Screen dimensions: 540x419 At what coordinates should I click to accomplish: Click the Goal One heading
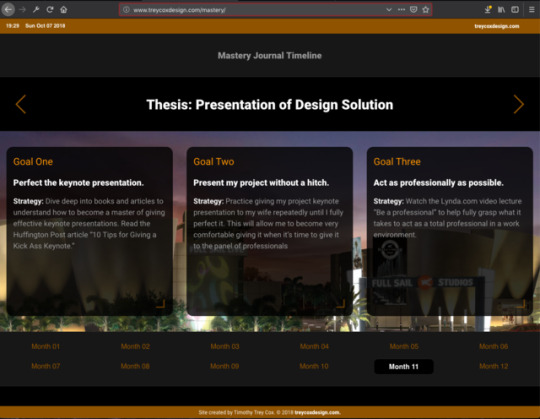click(x=33, y=161)
